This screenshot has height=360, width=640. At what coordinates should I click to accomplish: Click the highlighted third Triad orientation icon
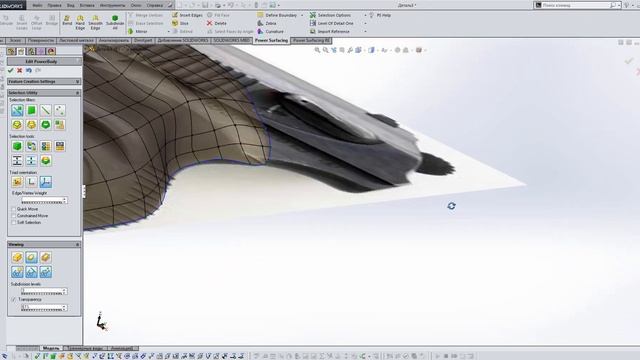pyautogui.click(x=46, y=182)
